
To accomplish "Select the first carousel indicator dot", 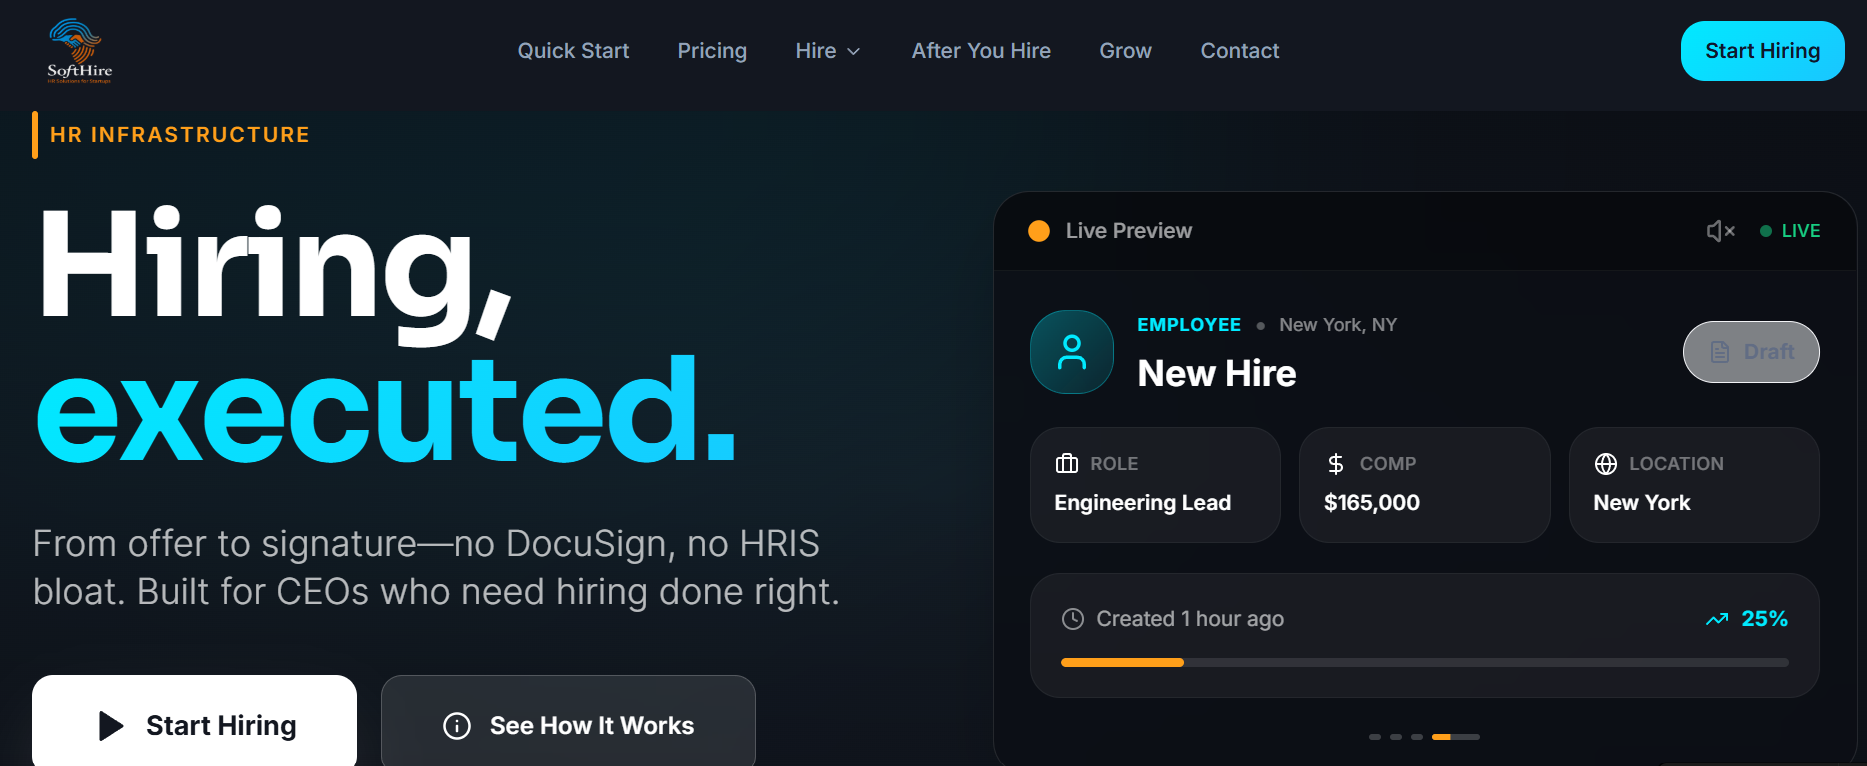I will tap(1375, 737).
